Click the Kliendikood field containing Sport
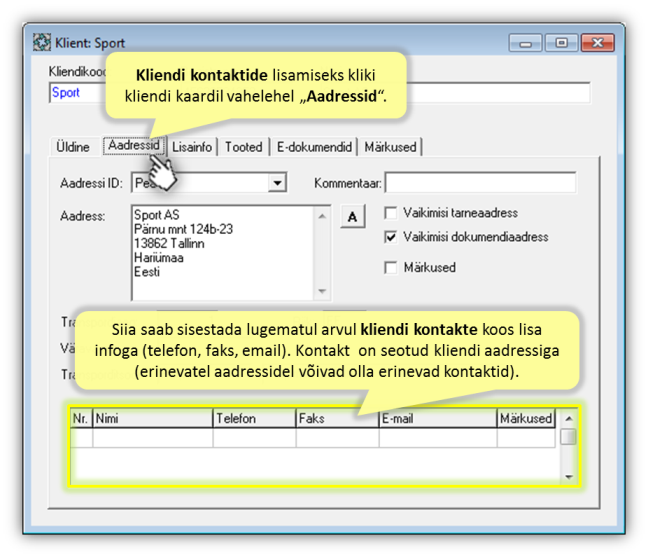 coord(78,93)
